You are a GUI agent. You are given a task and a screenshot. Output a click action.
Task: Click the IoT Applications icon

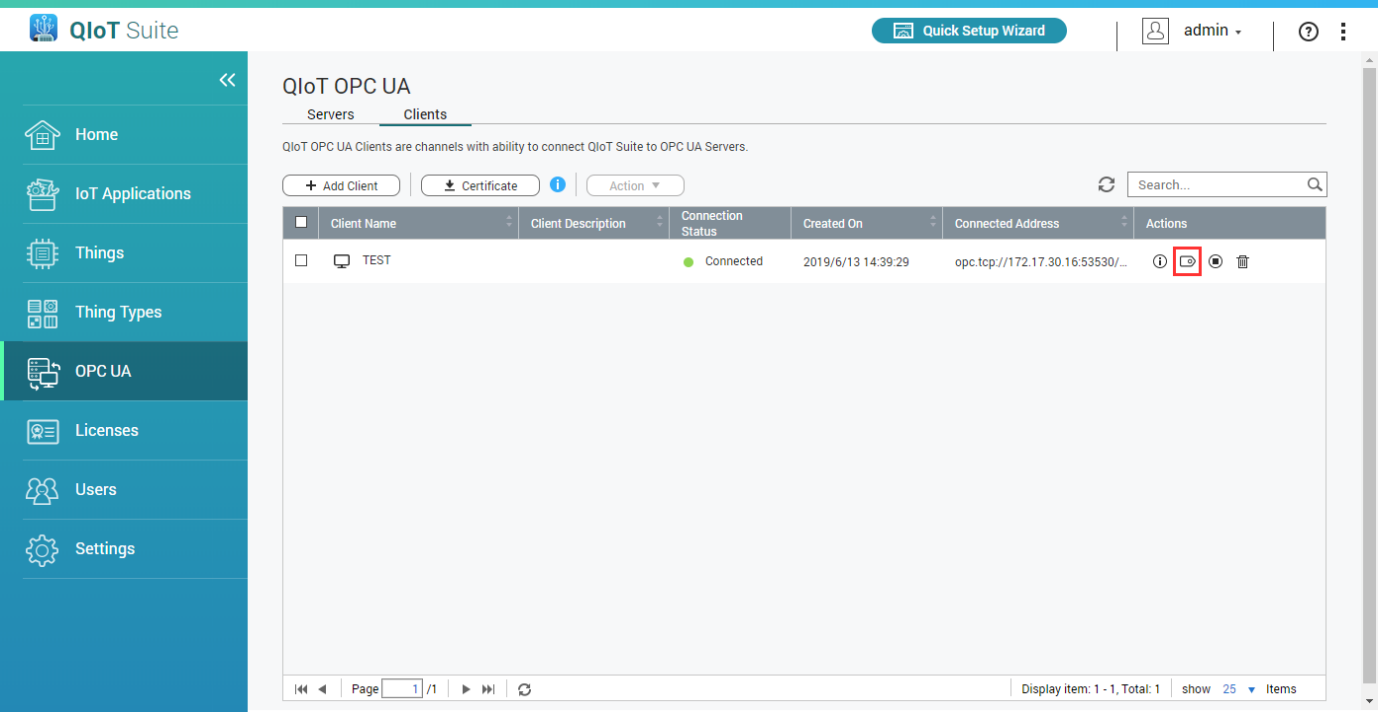(x=42, y=194)
